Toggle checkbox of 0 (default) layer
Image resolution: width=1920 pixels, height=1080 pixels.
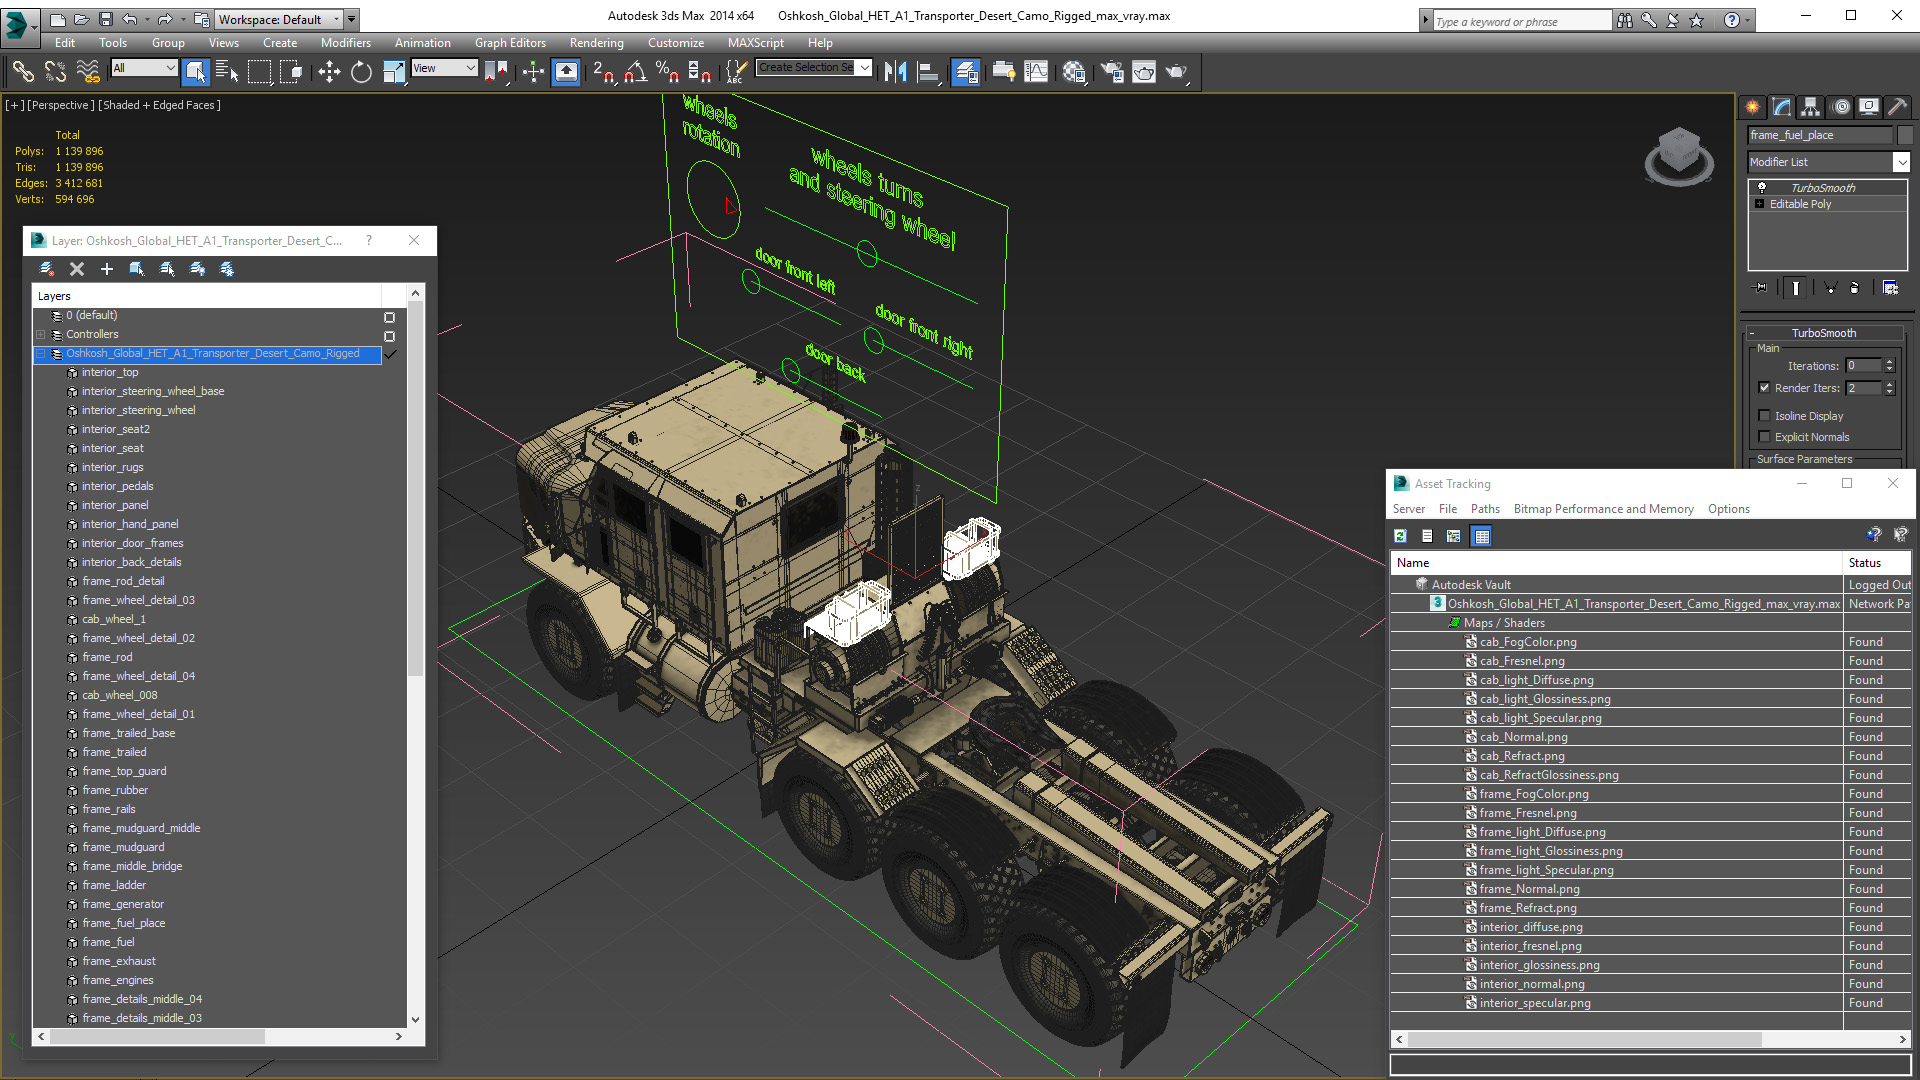coord(389,317)
